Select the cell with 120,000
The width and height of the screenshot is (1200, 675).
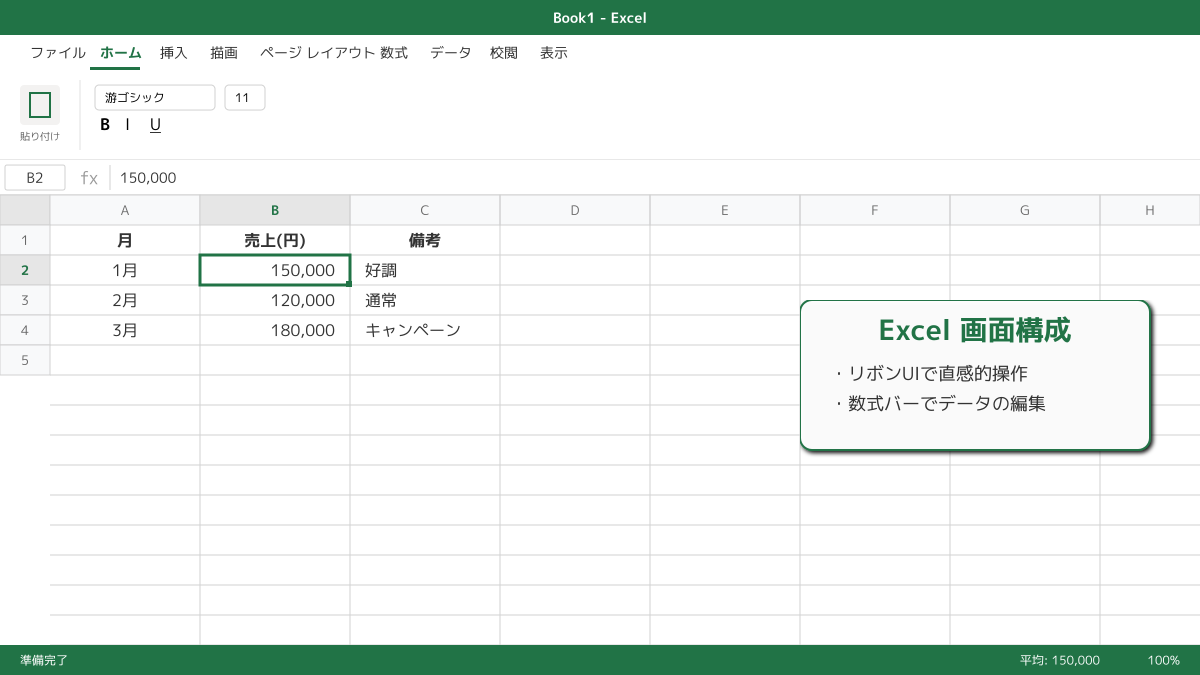pos(275,300)
